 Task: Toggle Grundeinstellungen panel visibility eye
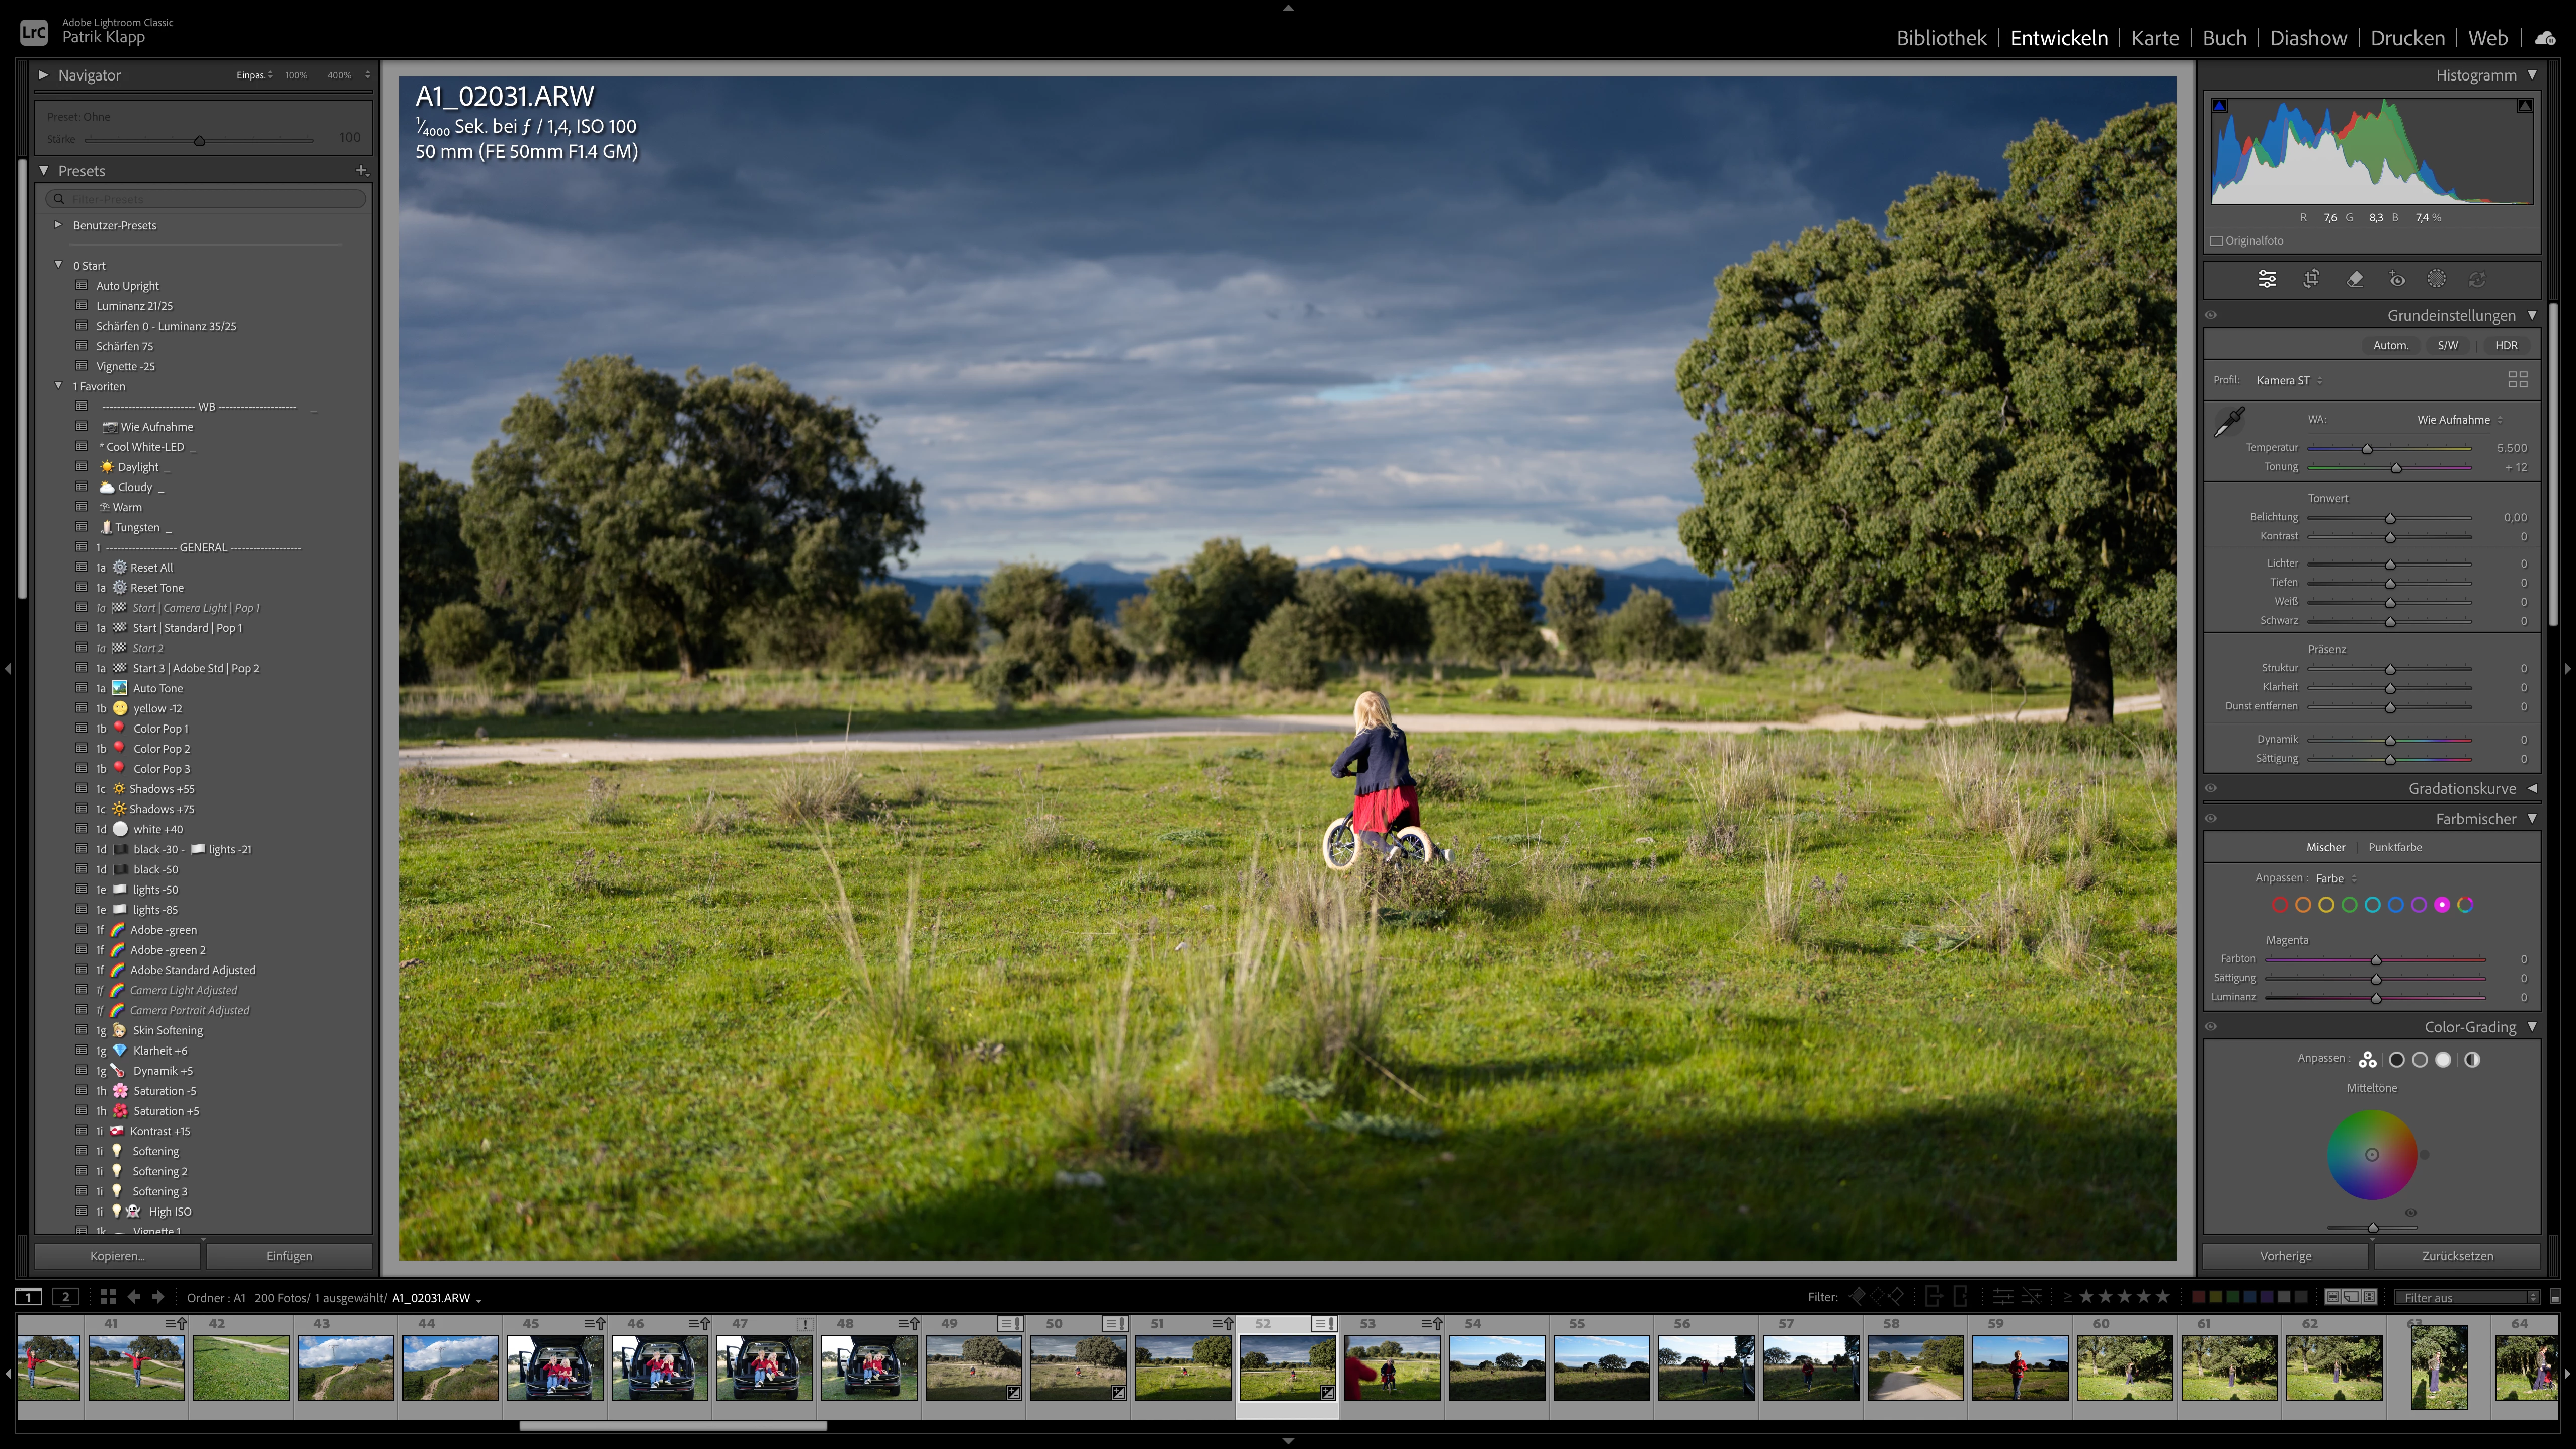2211,316
